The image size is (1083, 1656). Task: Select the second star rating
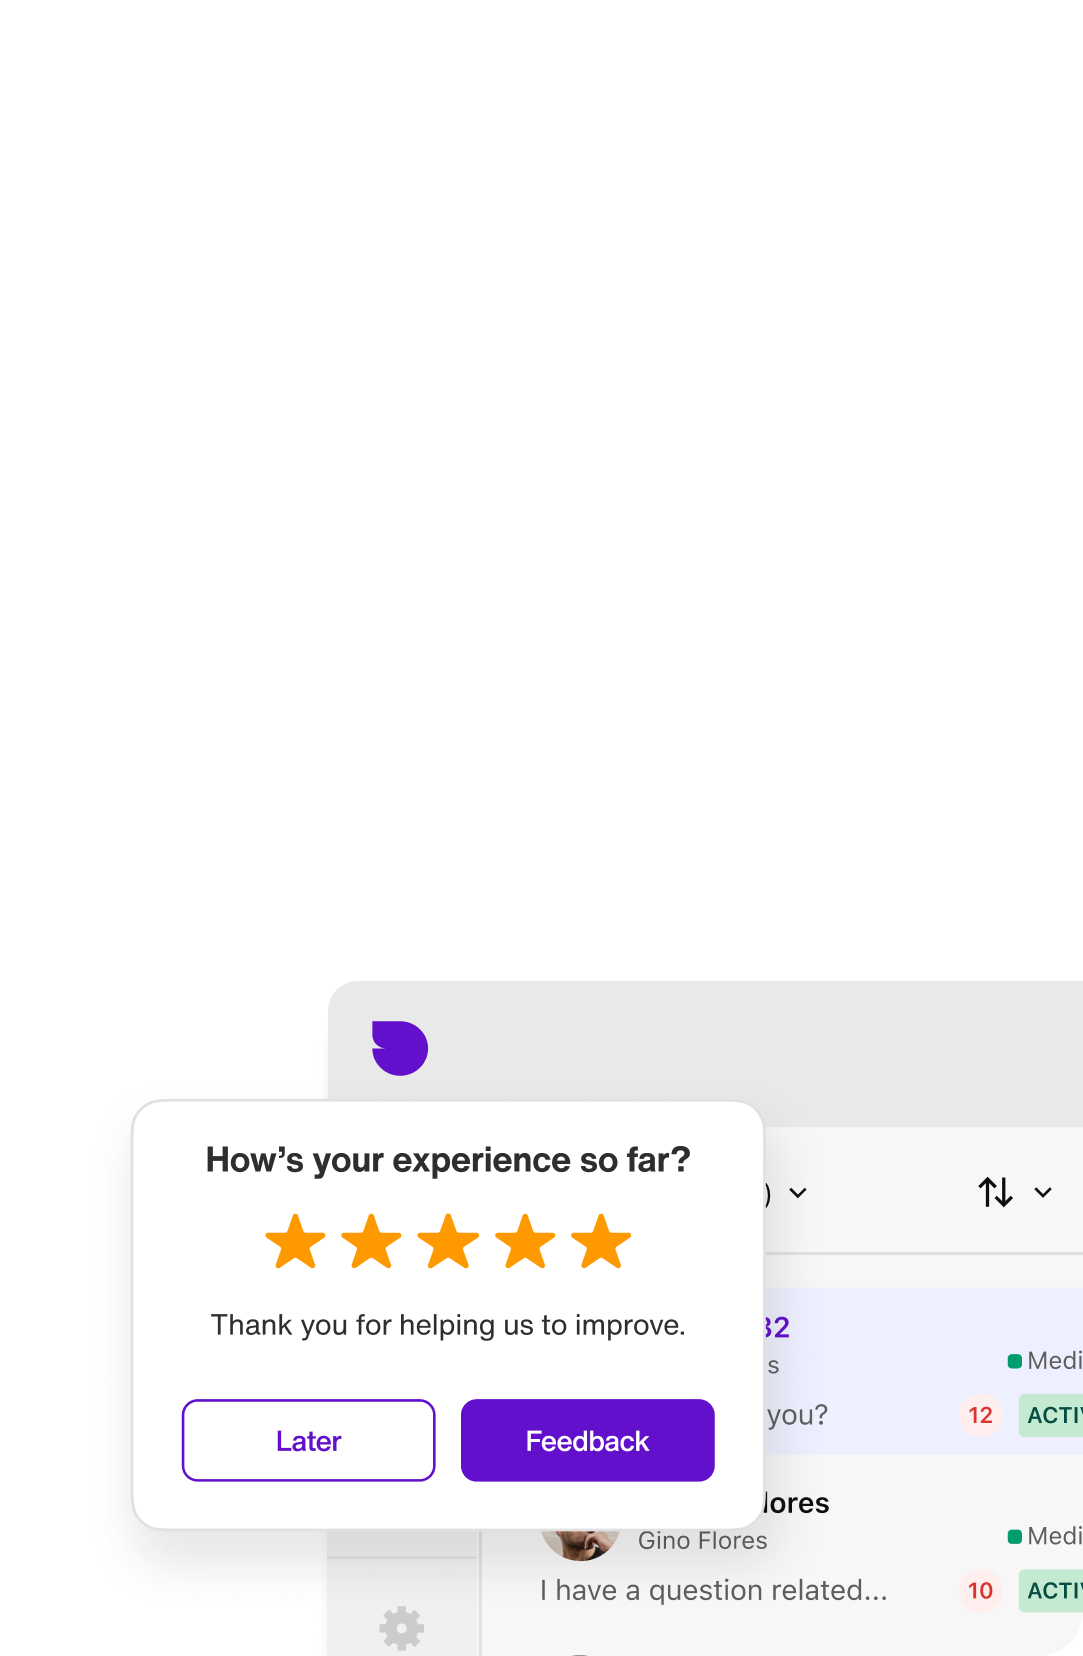click(371, 1241)
